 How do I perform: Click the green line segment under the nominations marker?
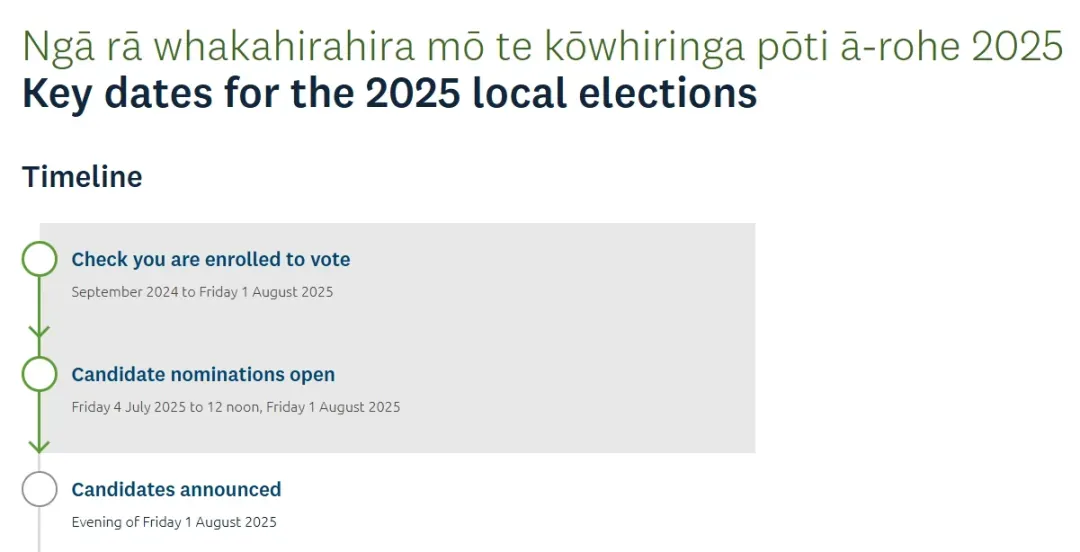pos(39,416)
